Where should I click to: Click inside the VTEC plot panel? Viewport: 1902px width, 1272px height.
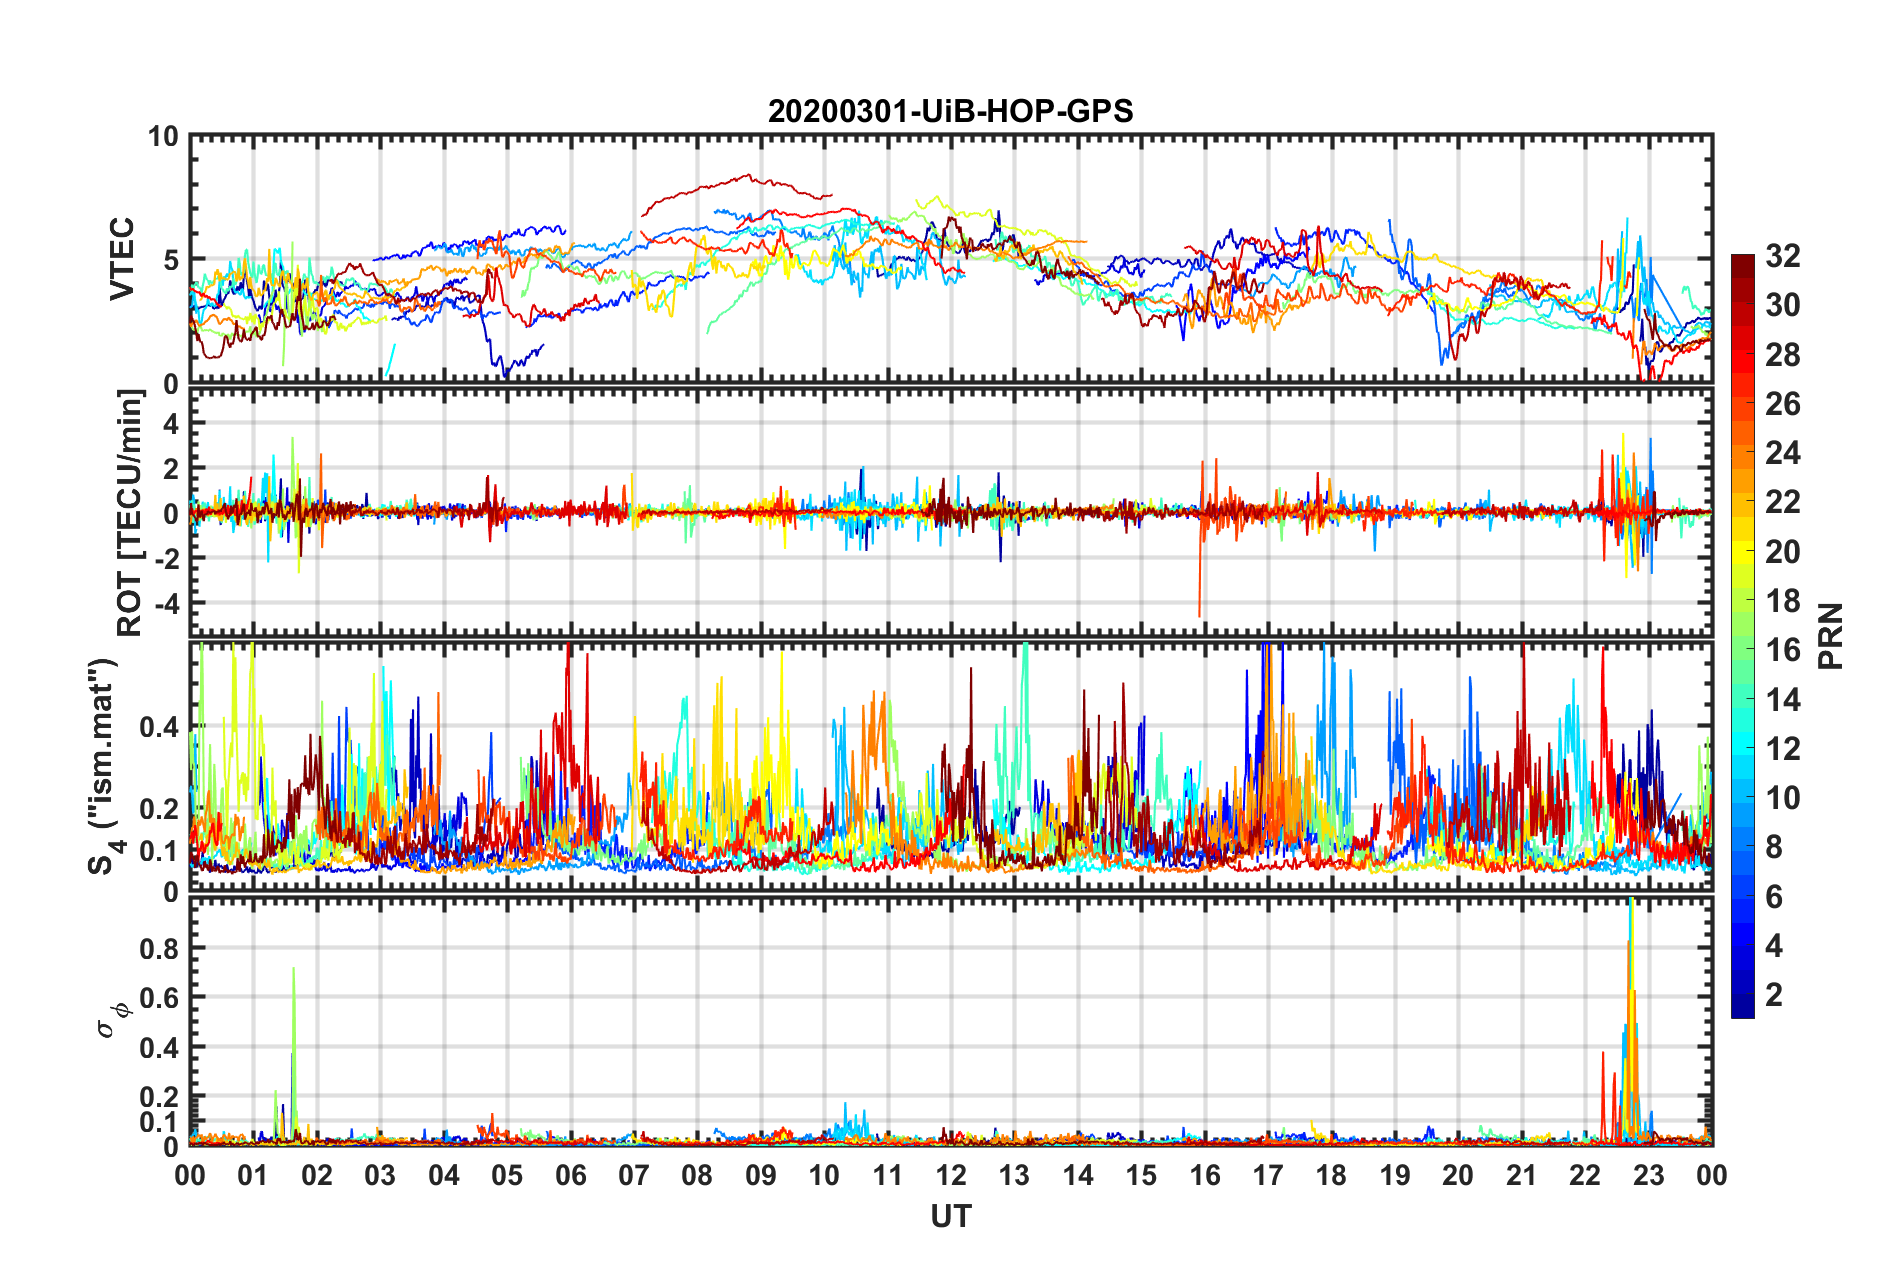951,260
